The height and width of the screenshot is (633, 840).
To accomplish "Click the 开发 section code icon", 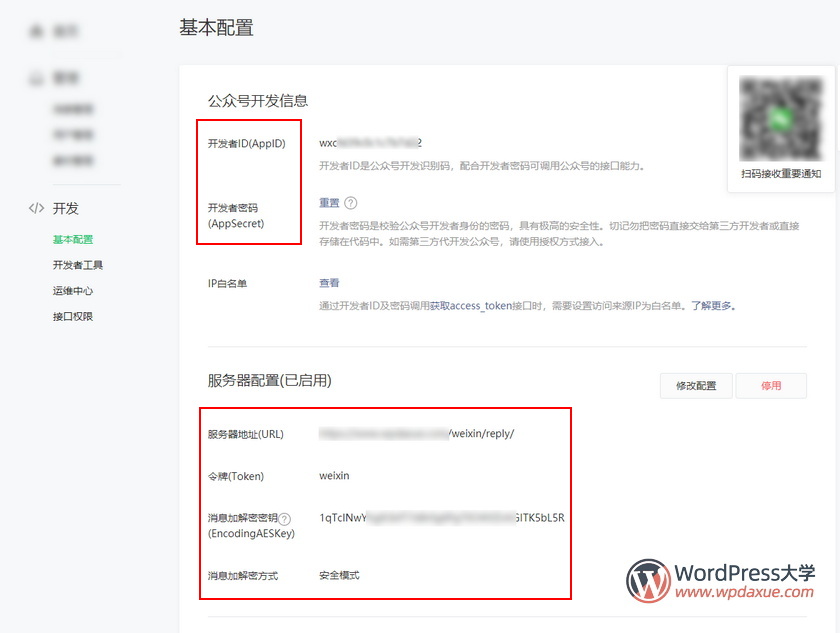I will tap(36, 208).
